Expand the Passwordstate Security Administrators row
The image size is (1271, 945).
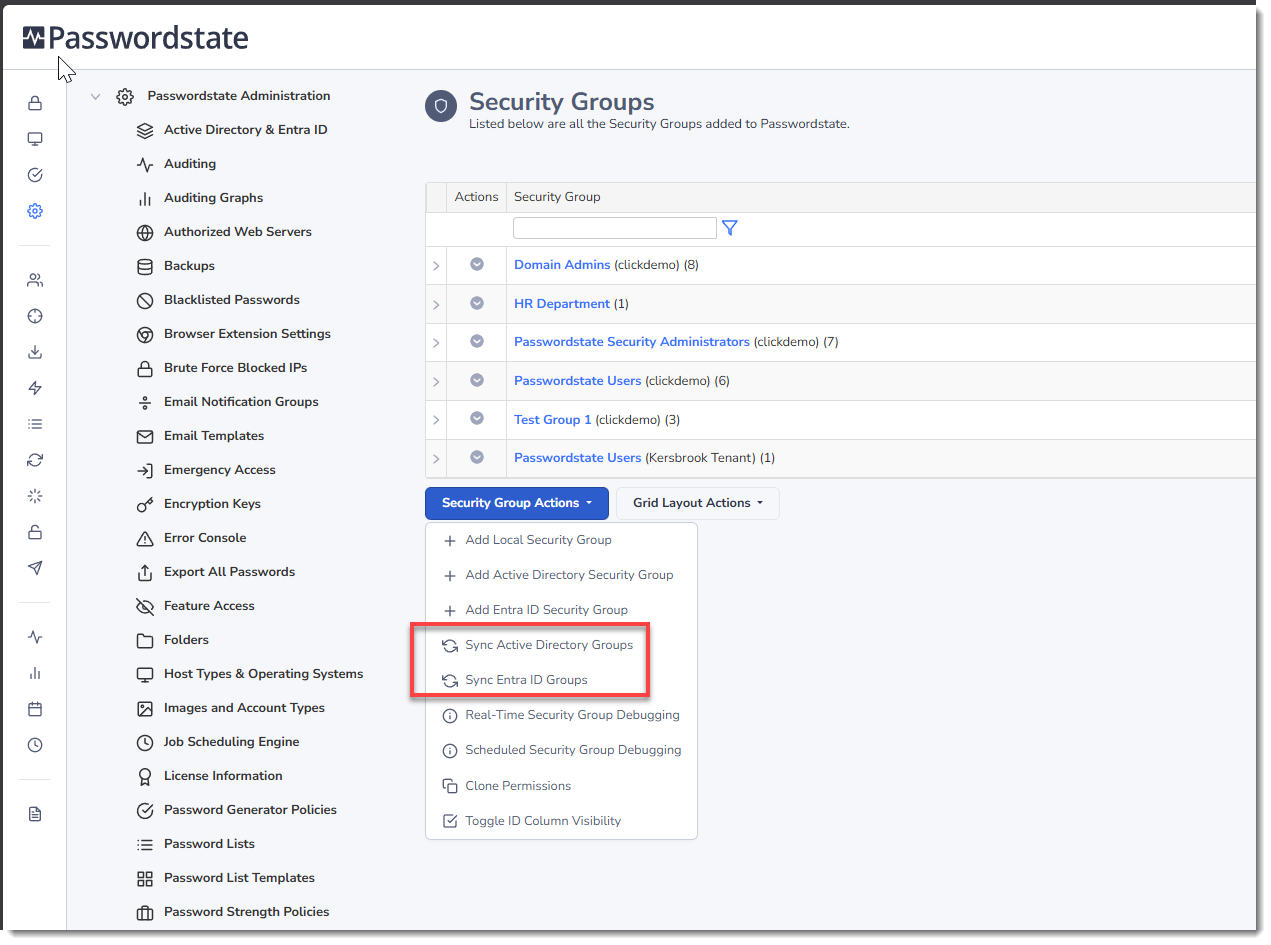[x=436, y=343]
